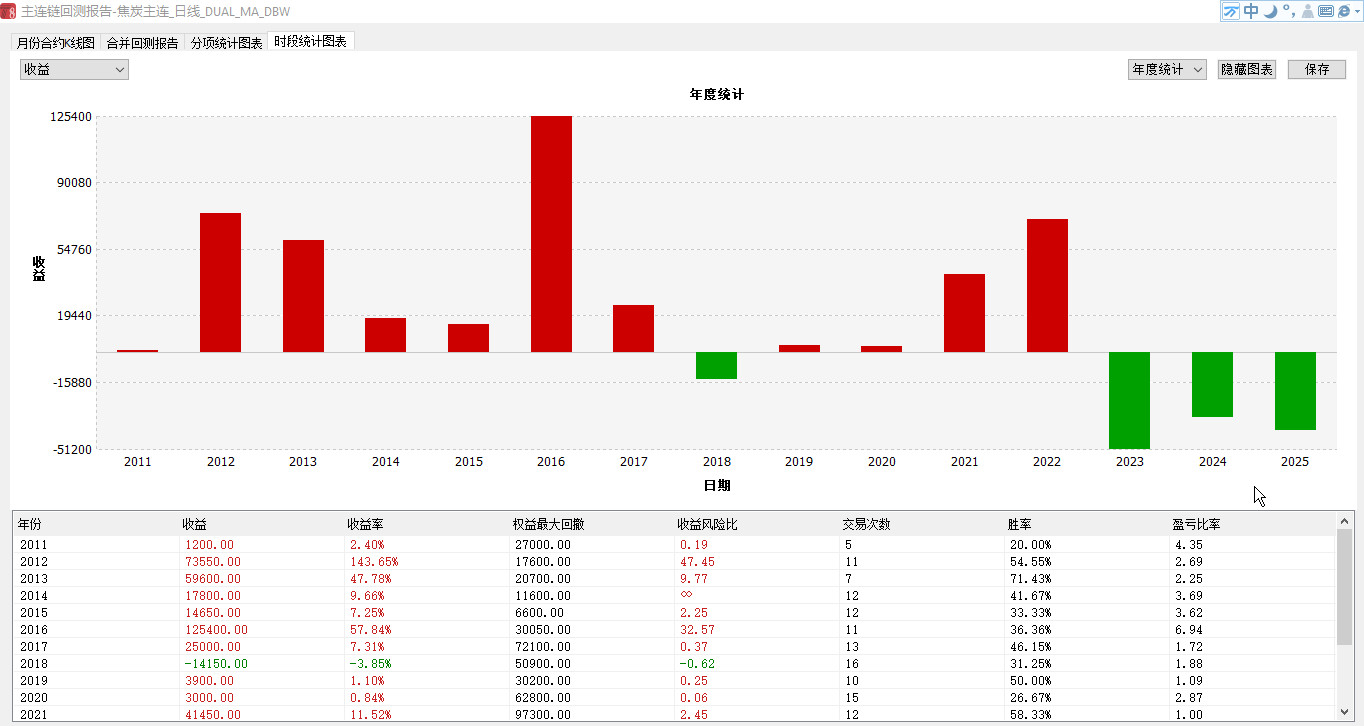Viewport: 1364px width, 726px height.
Task: Click the 收益率 column header
Action: [x=365, y=524]
